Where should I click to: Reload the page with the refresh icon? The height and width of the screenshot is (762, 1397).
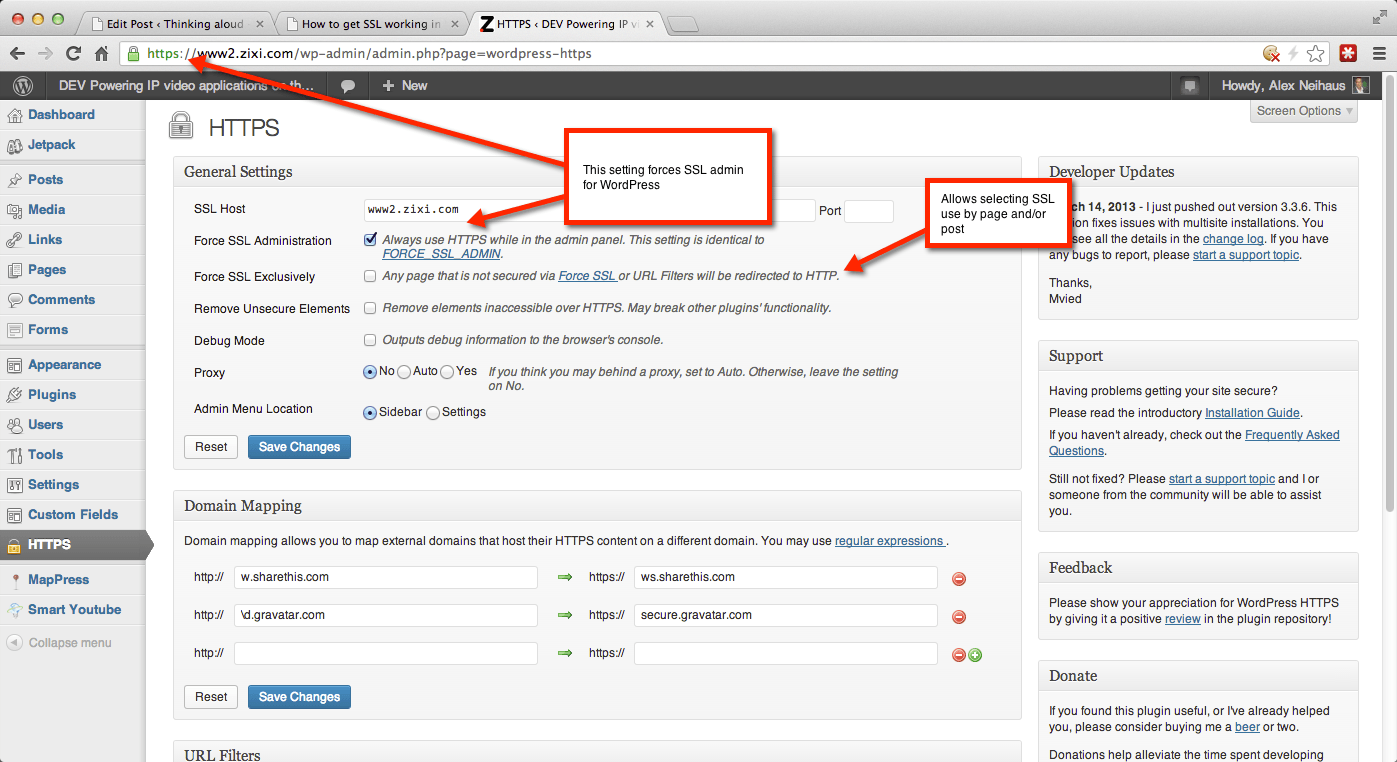pyautogui.click(x=73, y=54)
